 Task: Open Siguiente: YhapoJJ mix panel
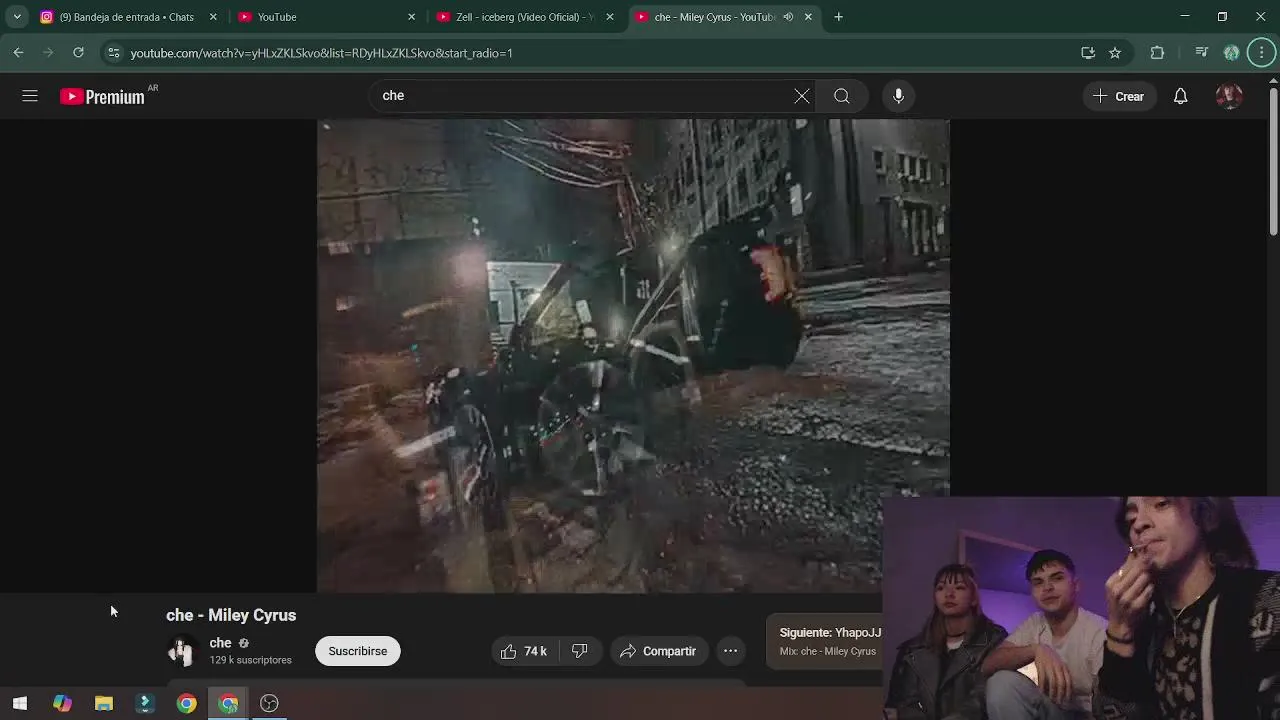(x=825, y=641)
